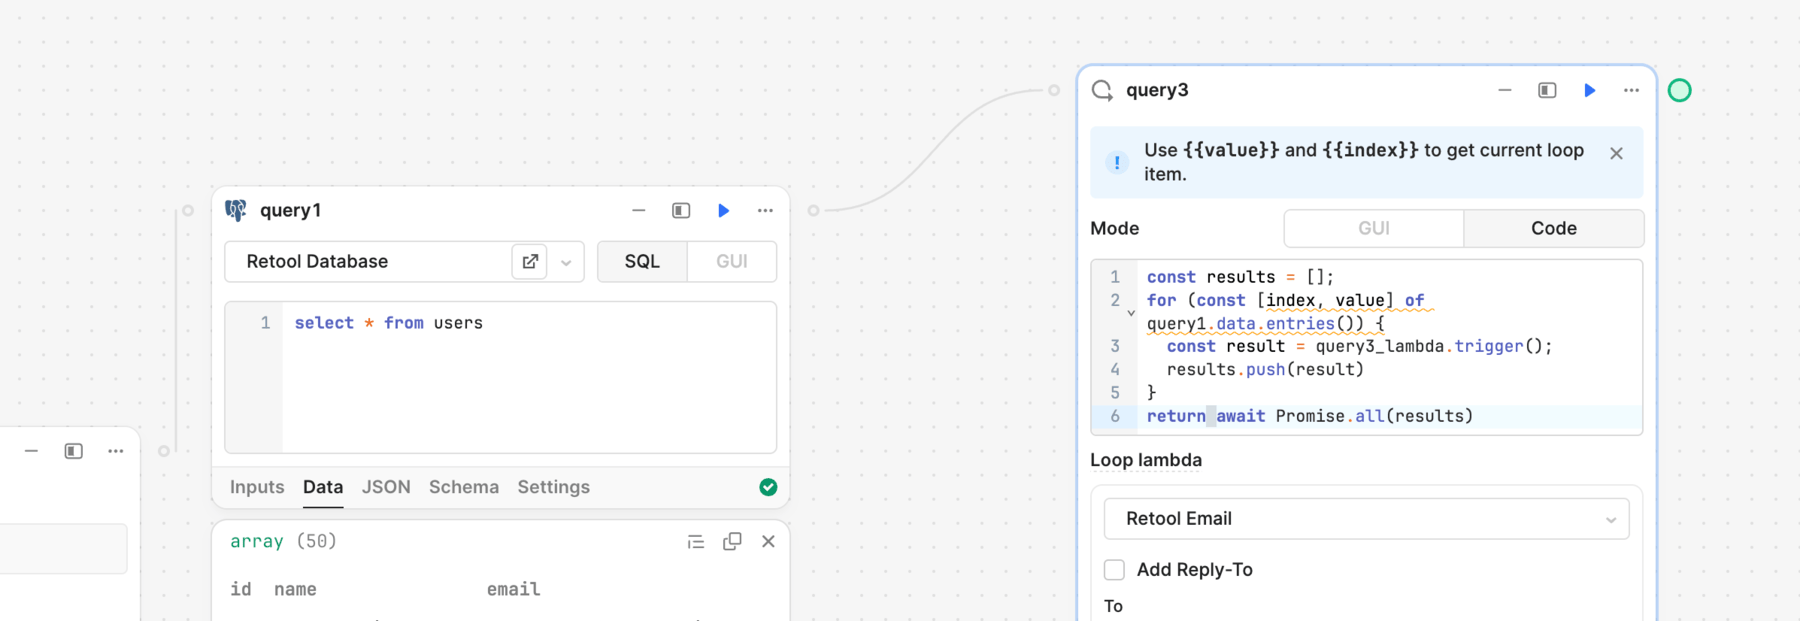
Task: Format the array results view
Action: click(696, 541)
